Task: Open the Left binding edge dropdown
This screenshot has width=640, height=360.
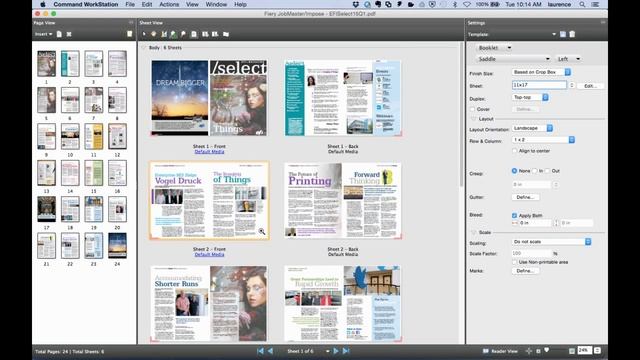Action: click(x=569, y=59)
